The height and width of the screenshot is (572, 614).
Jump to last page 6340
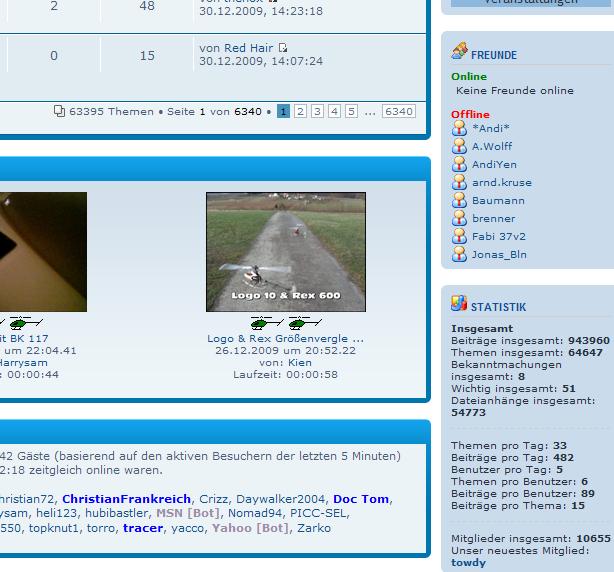[x=399, y=111]
